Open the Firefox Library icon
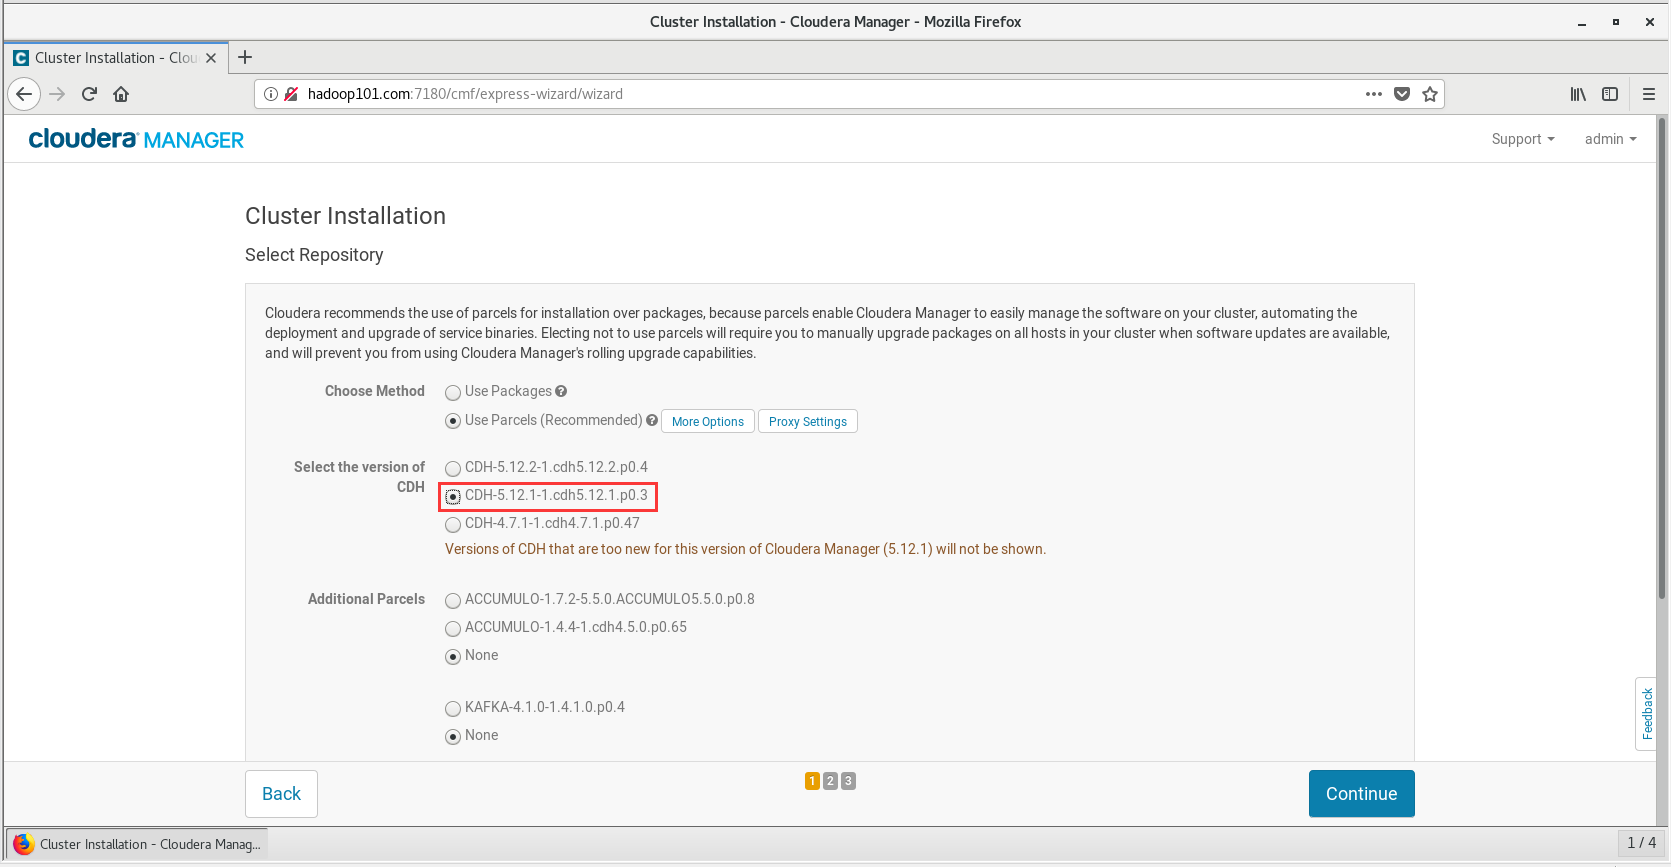Viewport: 1671px width, 867px height. coord(1578,94)
